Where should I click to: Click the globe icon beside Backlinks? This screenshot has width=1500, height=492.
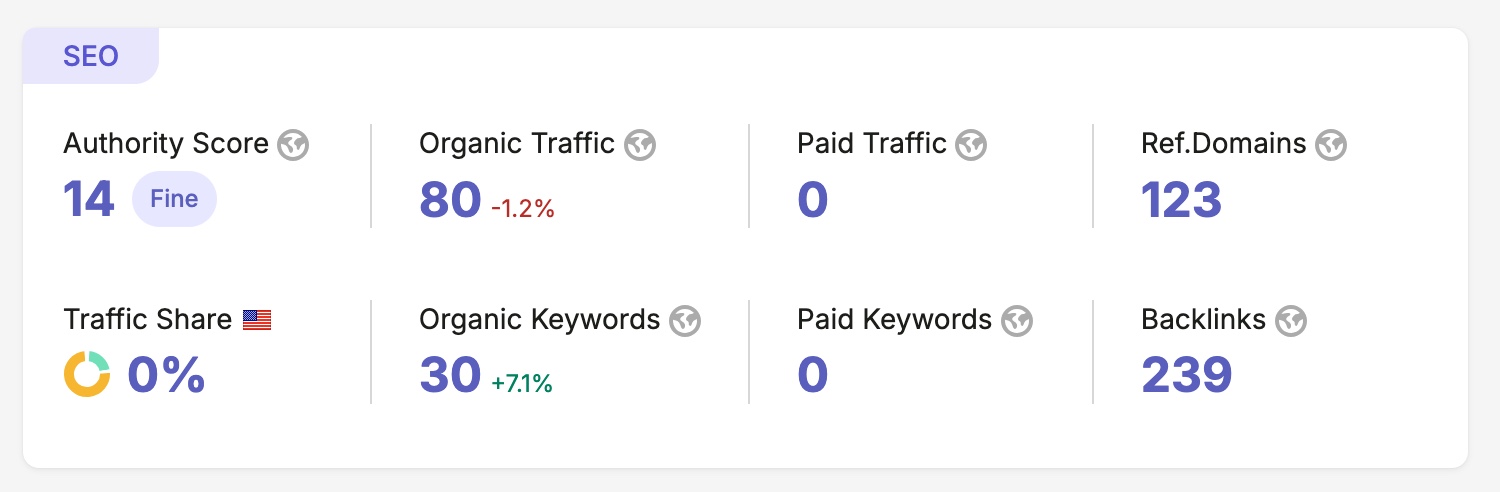[x=1291, y=321]
